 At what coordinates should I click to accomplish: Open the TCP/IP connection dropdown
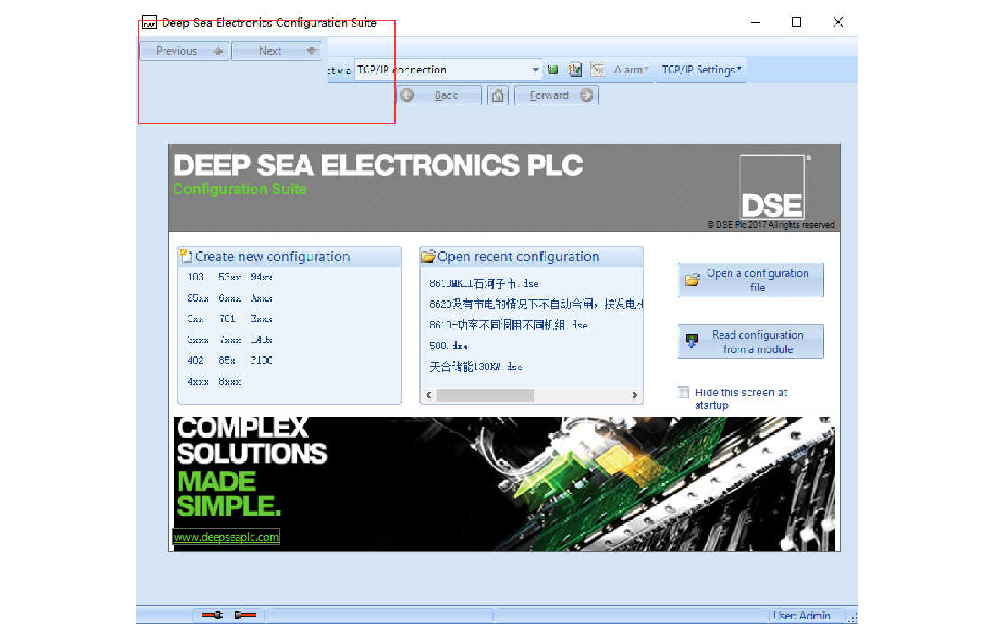(535, 70)
